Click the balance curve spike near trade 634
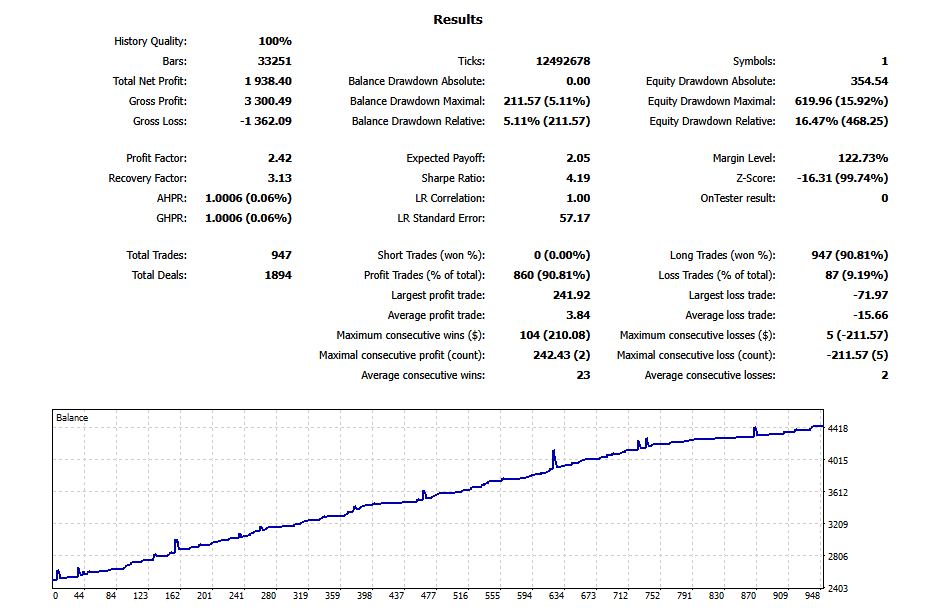 tap(554, 450)
